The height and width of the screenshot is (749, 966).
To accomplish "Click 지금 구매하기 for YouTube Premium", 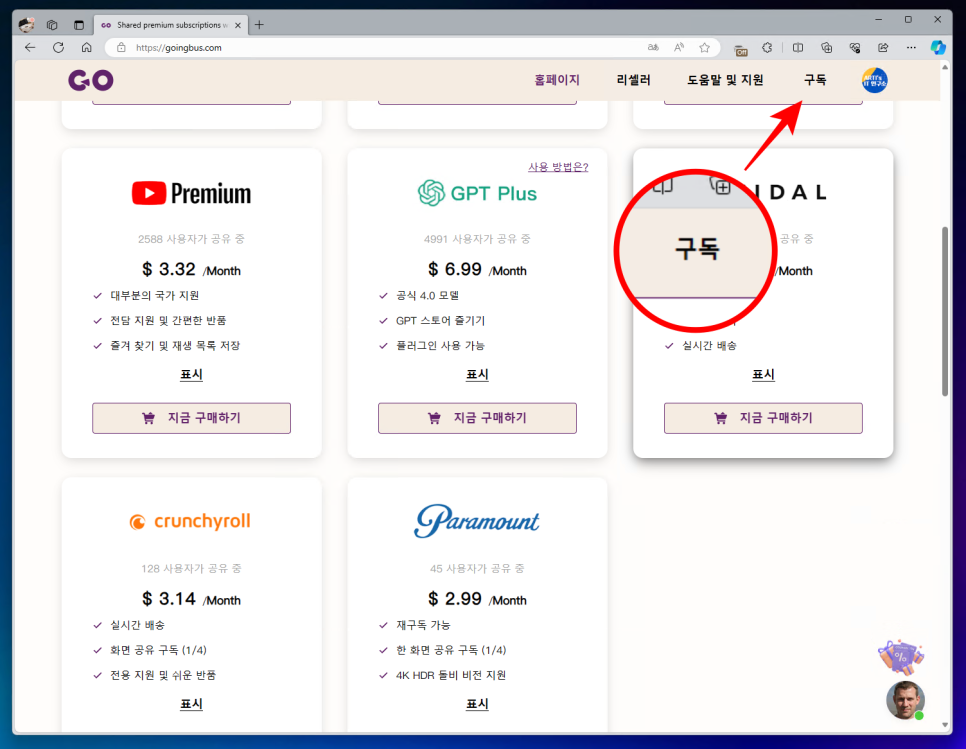I will click(x=192, y=418).
